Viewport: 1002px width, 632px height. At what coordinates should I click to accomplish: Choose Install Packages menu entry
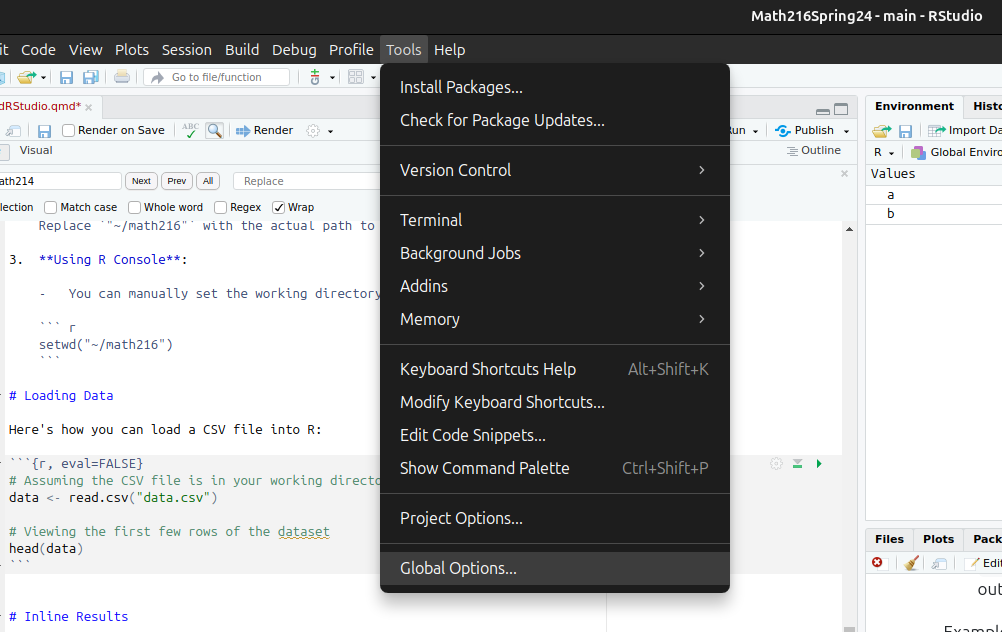tap(461, 87)
